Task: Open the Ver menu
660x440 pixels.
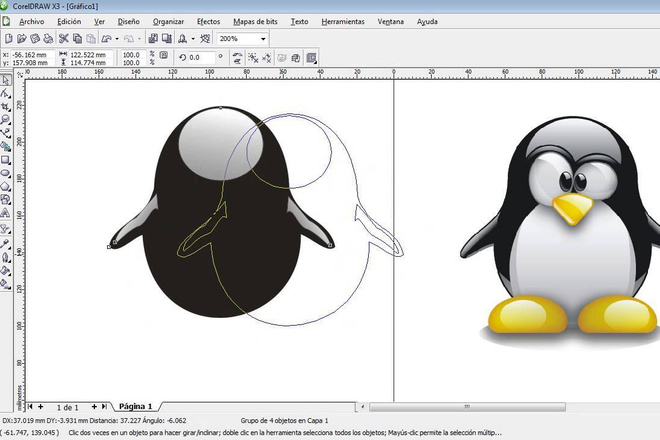Action: (x=99, y=21)
